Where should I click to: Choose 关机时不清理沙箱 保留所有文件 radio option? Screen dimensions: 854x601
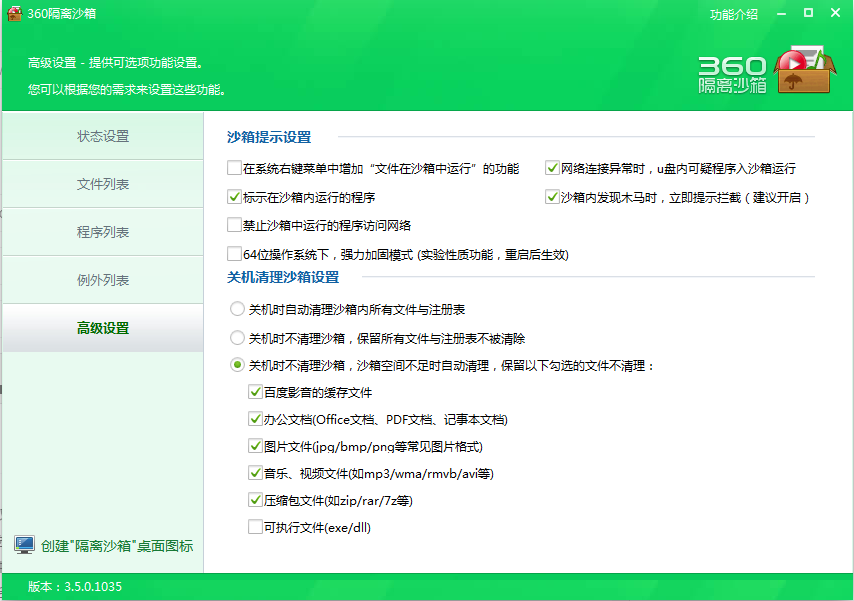237,338
